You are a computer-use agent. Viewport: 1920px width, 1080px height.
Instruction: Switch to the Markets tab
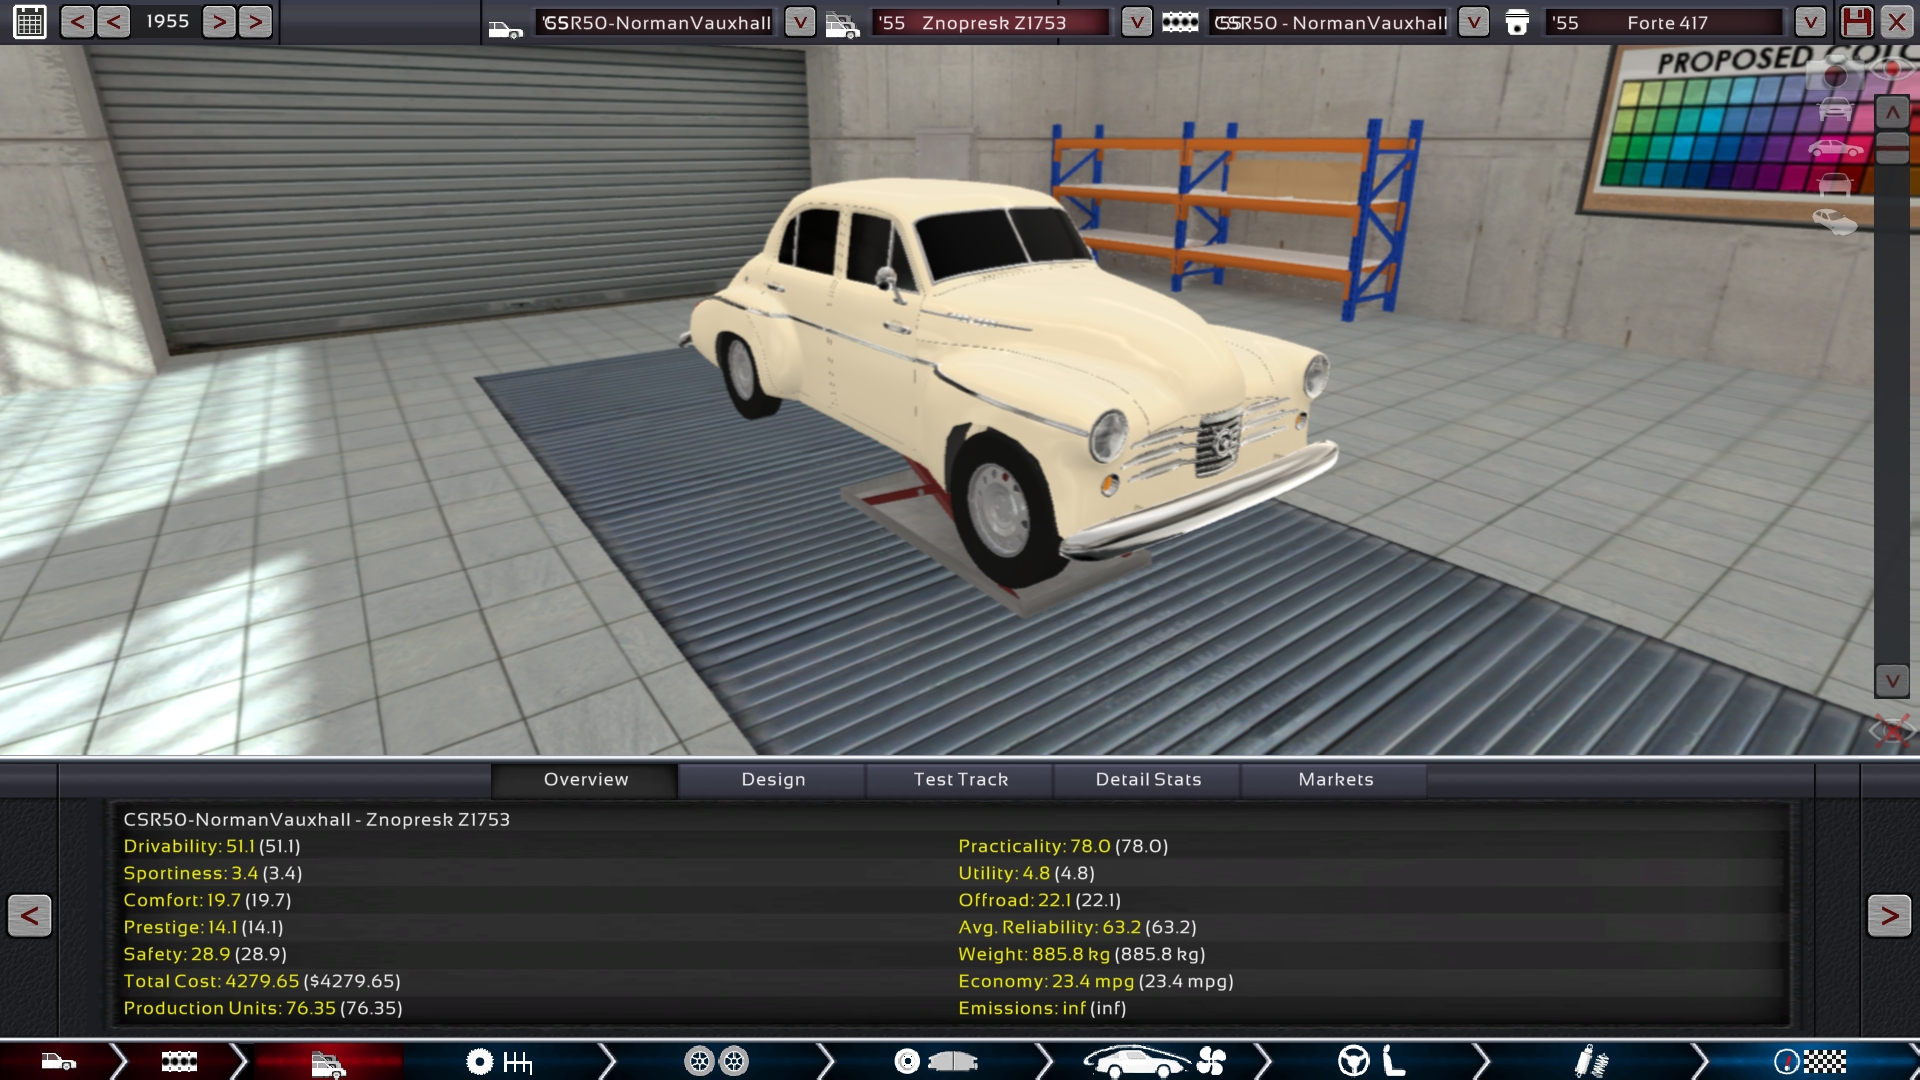coord(1335,780)
